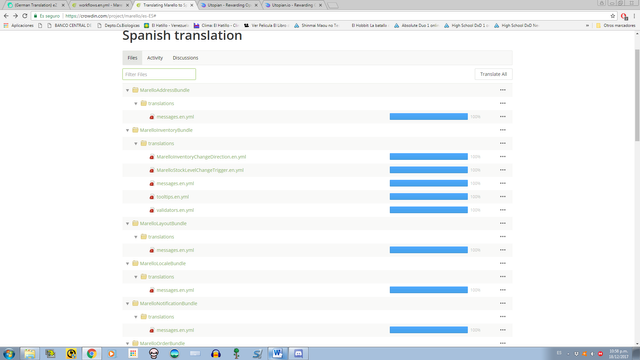Screen dimensions: 640x360
Task: Open Chrome menu with three dots icon
Action: pyautogui.click(x=634, y=16)
